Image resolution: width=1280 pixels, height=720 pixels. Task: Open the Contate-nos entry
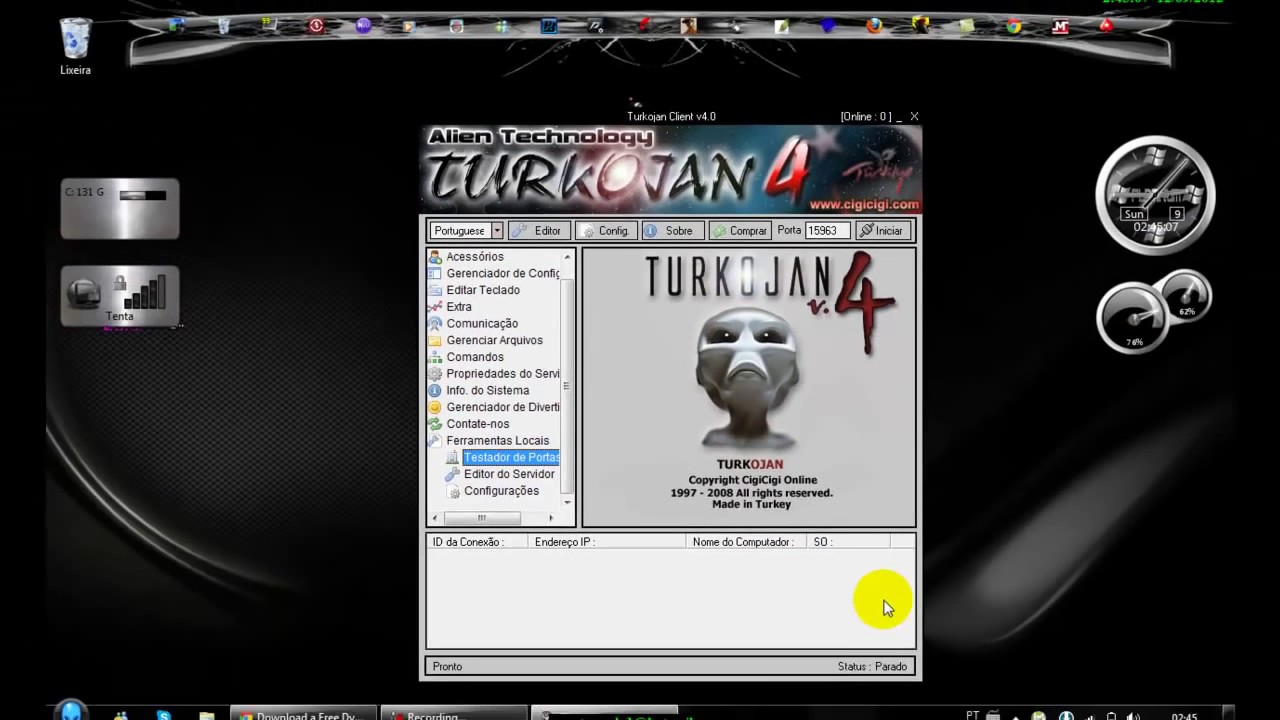pos(477,424)
